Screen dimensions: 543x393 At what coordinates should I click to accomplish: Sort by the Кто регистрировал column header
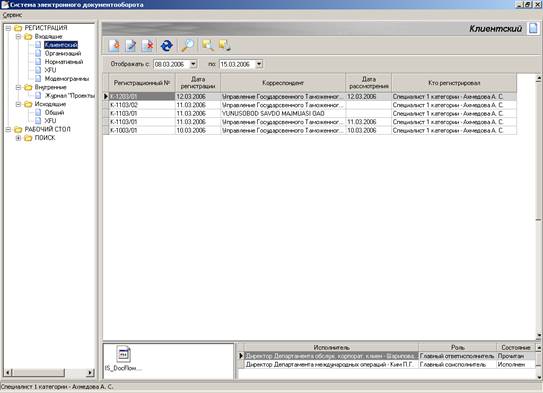pos(454,83)
